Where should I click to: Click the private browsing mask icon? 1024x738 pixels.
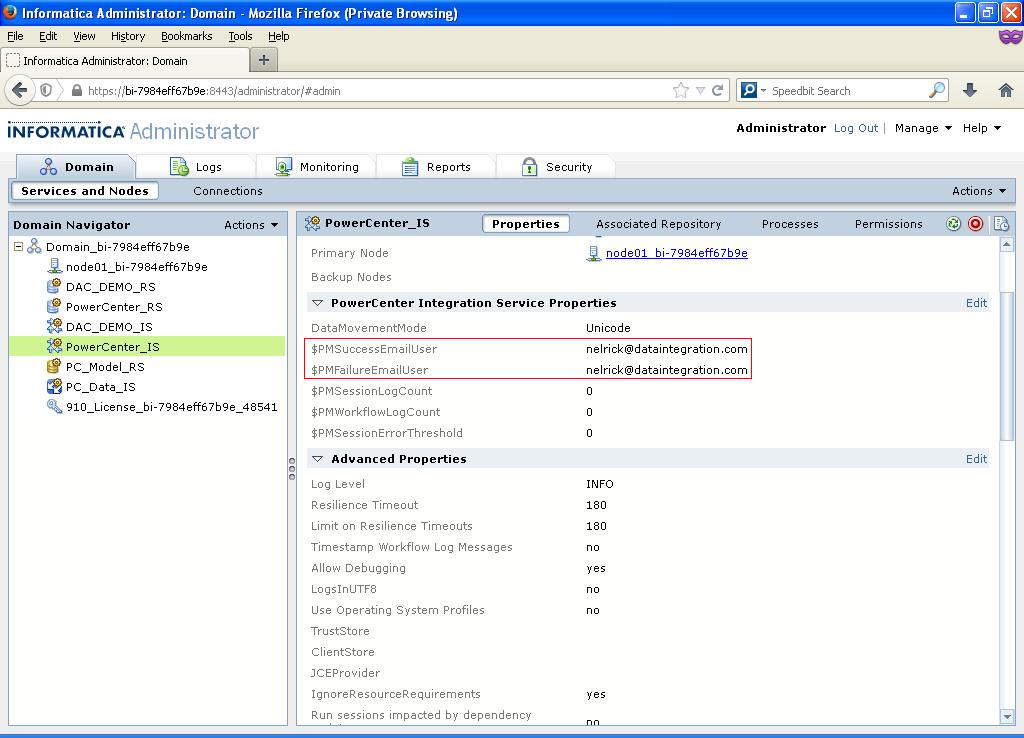1010,37
